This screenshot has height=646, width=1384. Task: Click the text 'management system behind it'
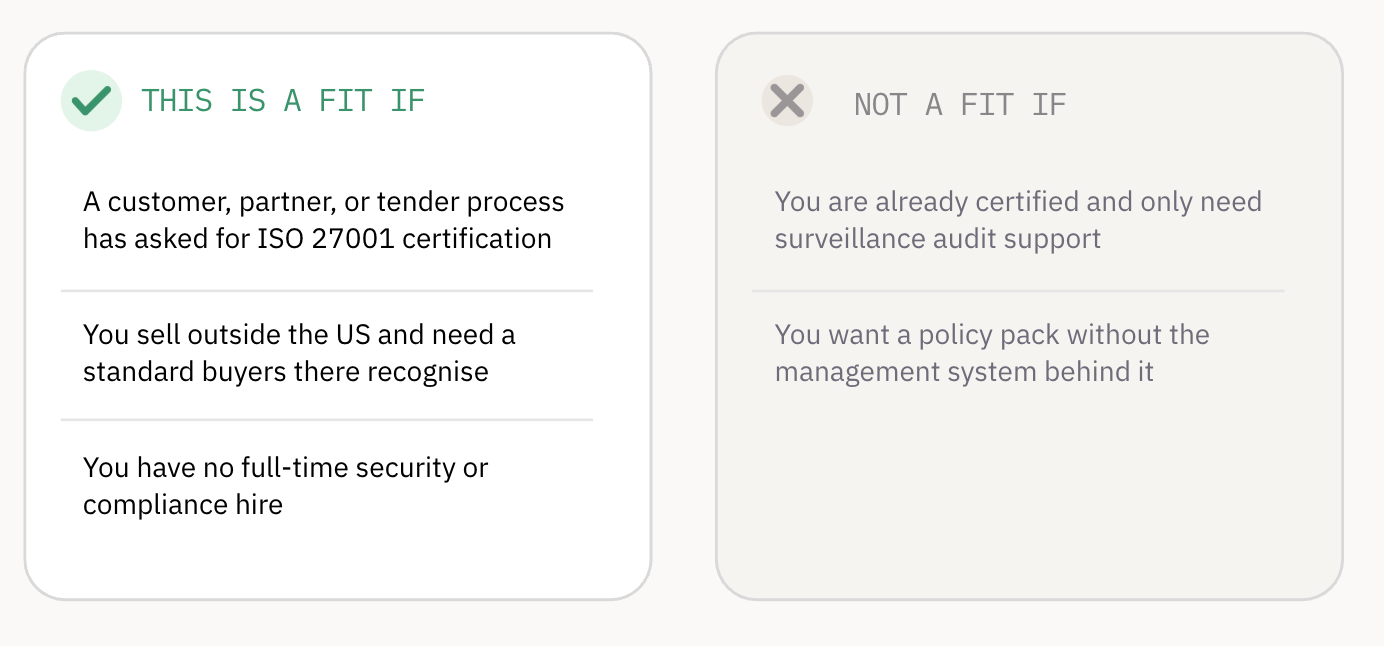pyautogui.click(x=964, y=373)
